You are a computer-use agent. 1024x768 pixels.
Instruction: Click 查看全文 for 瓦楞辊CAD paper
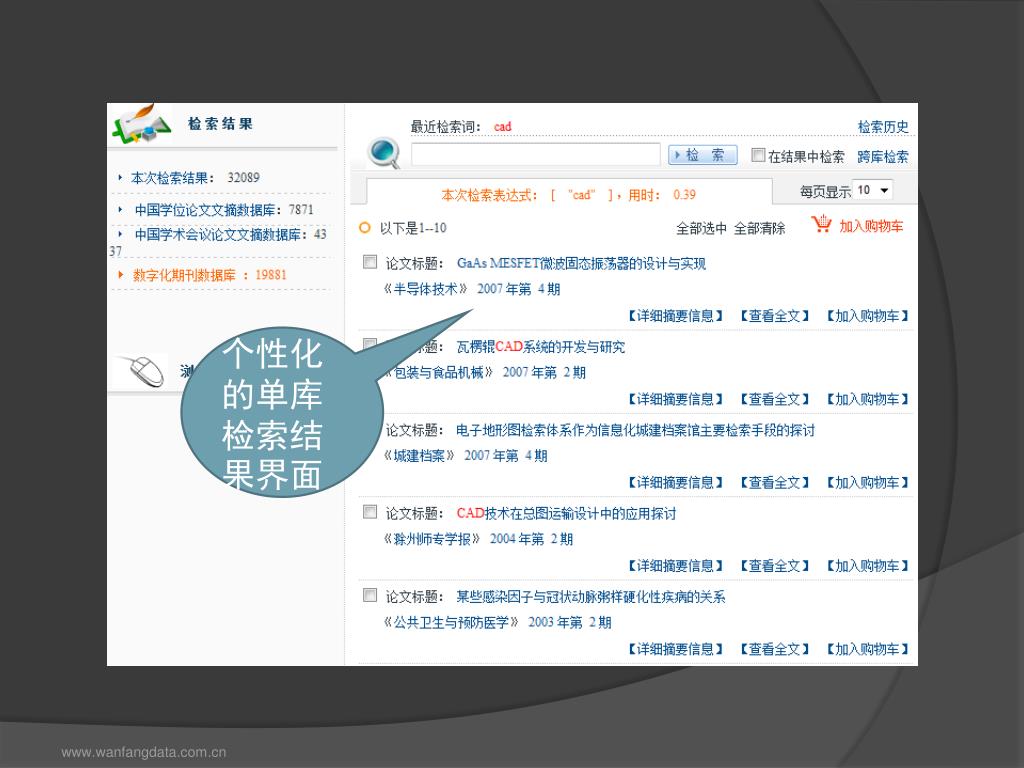click(775, 399)
